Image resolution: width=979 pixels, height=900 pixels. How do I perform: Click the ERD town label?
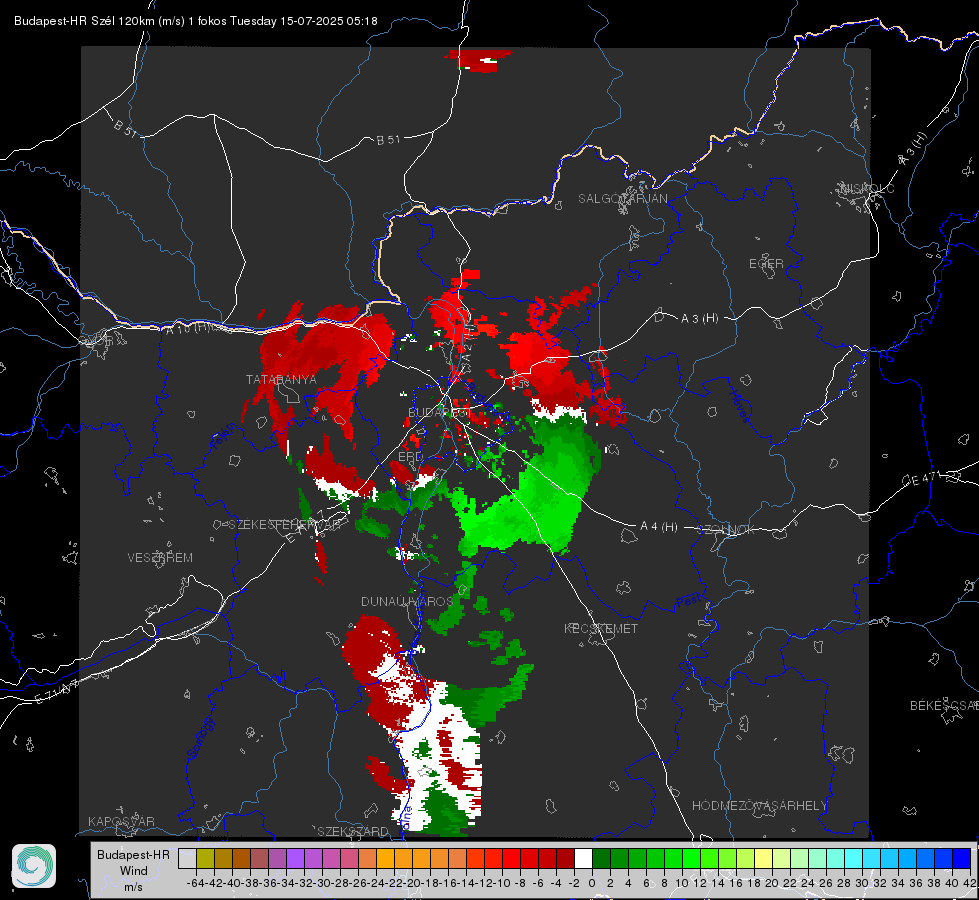[410, 457]
